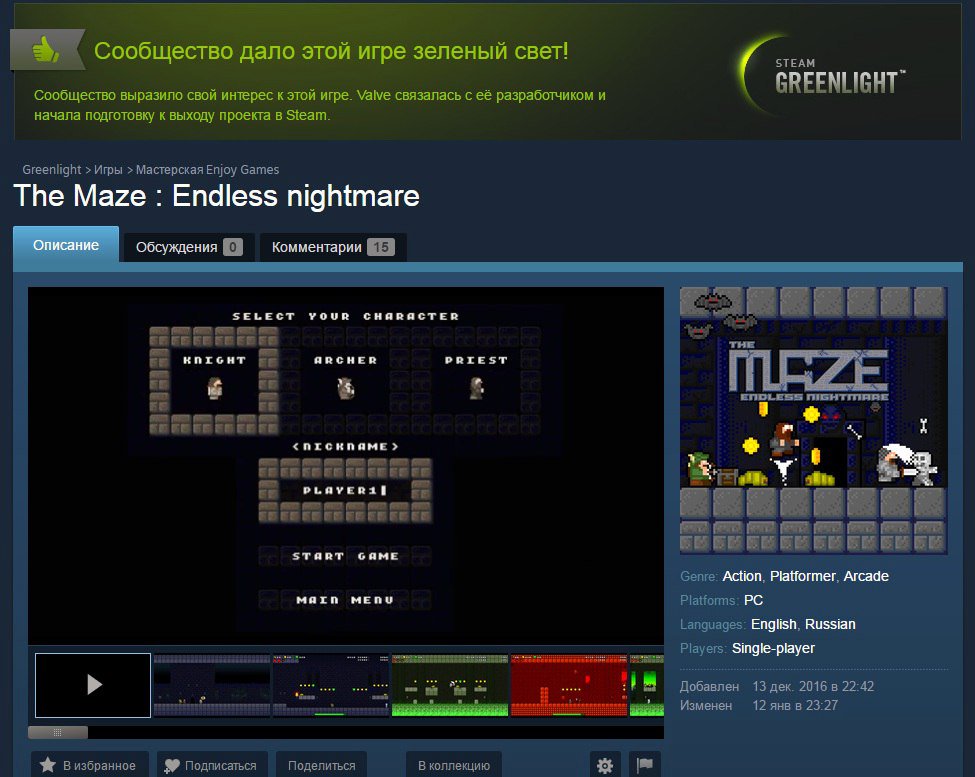Click the report flag icon button
The height and width of the screenshot is (777, 975).
tap(645, 765)
